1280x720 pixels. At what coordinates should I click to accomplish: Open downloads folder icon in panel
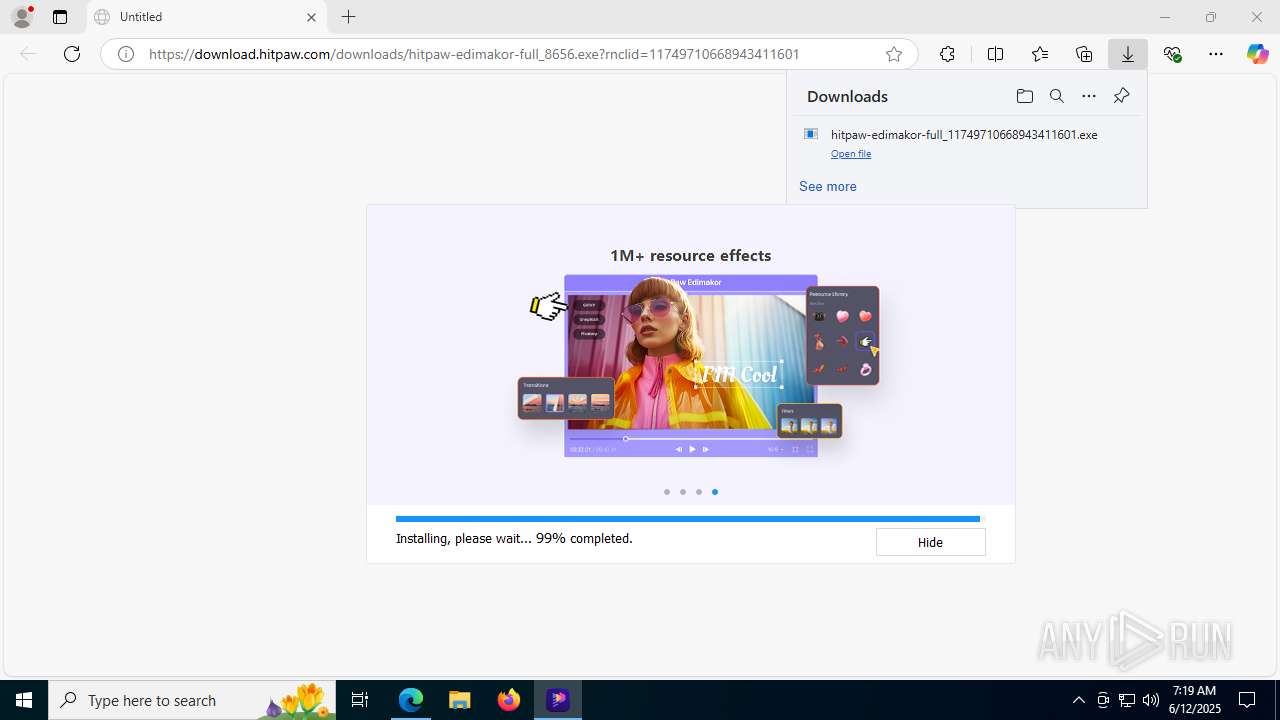pos(1024,96)
